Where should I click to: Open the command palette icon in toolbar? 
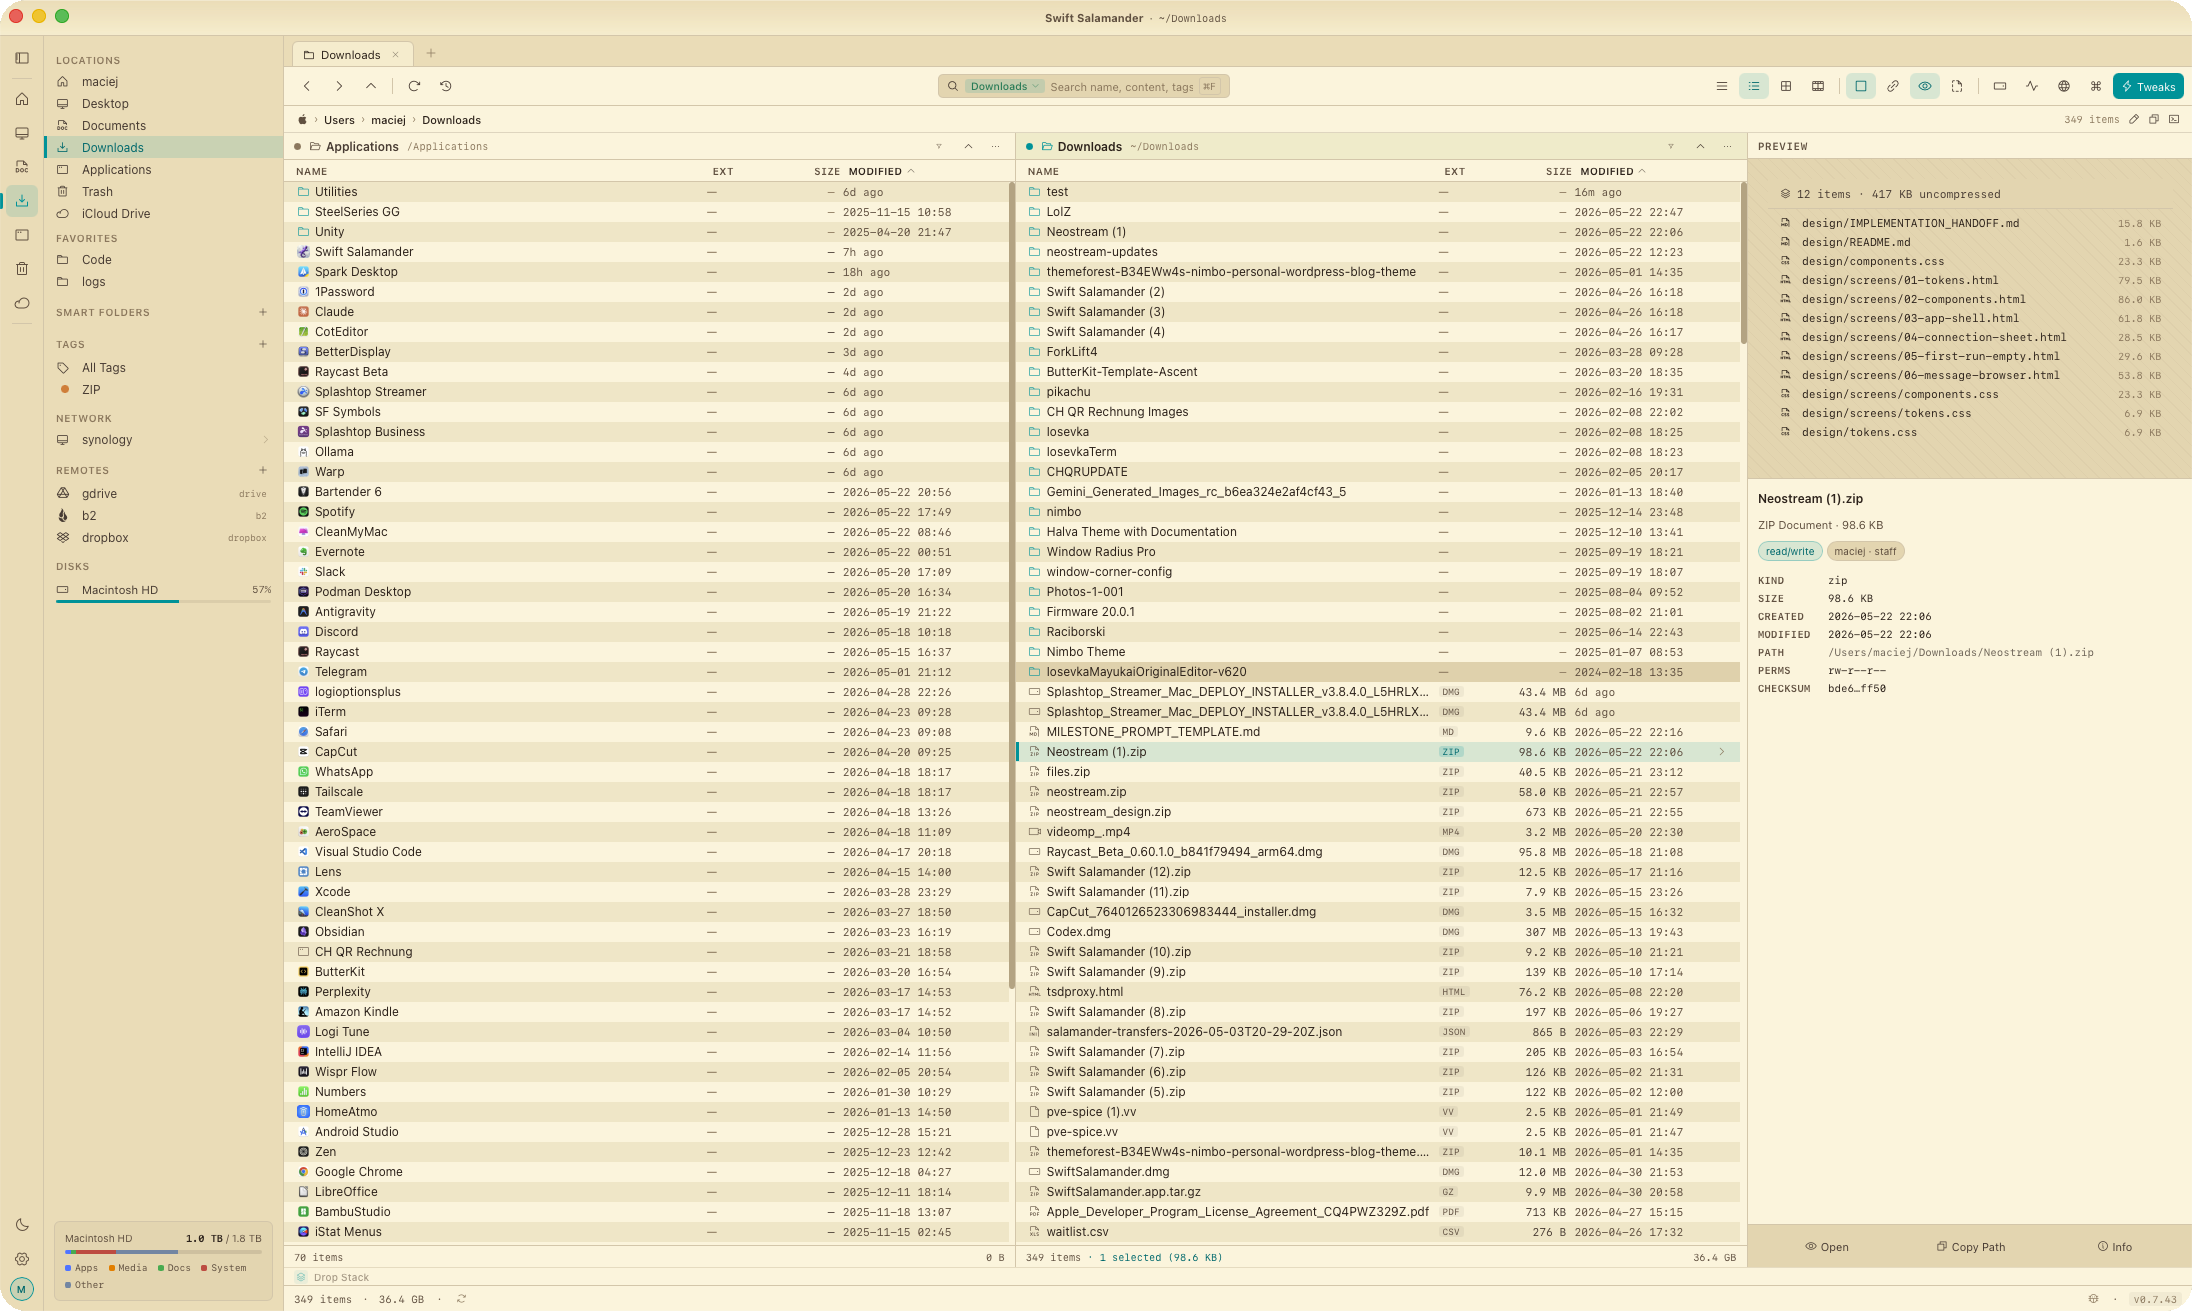(x=2096, y=86)
